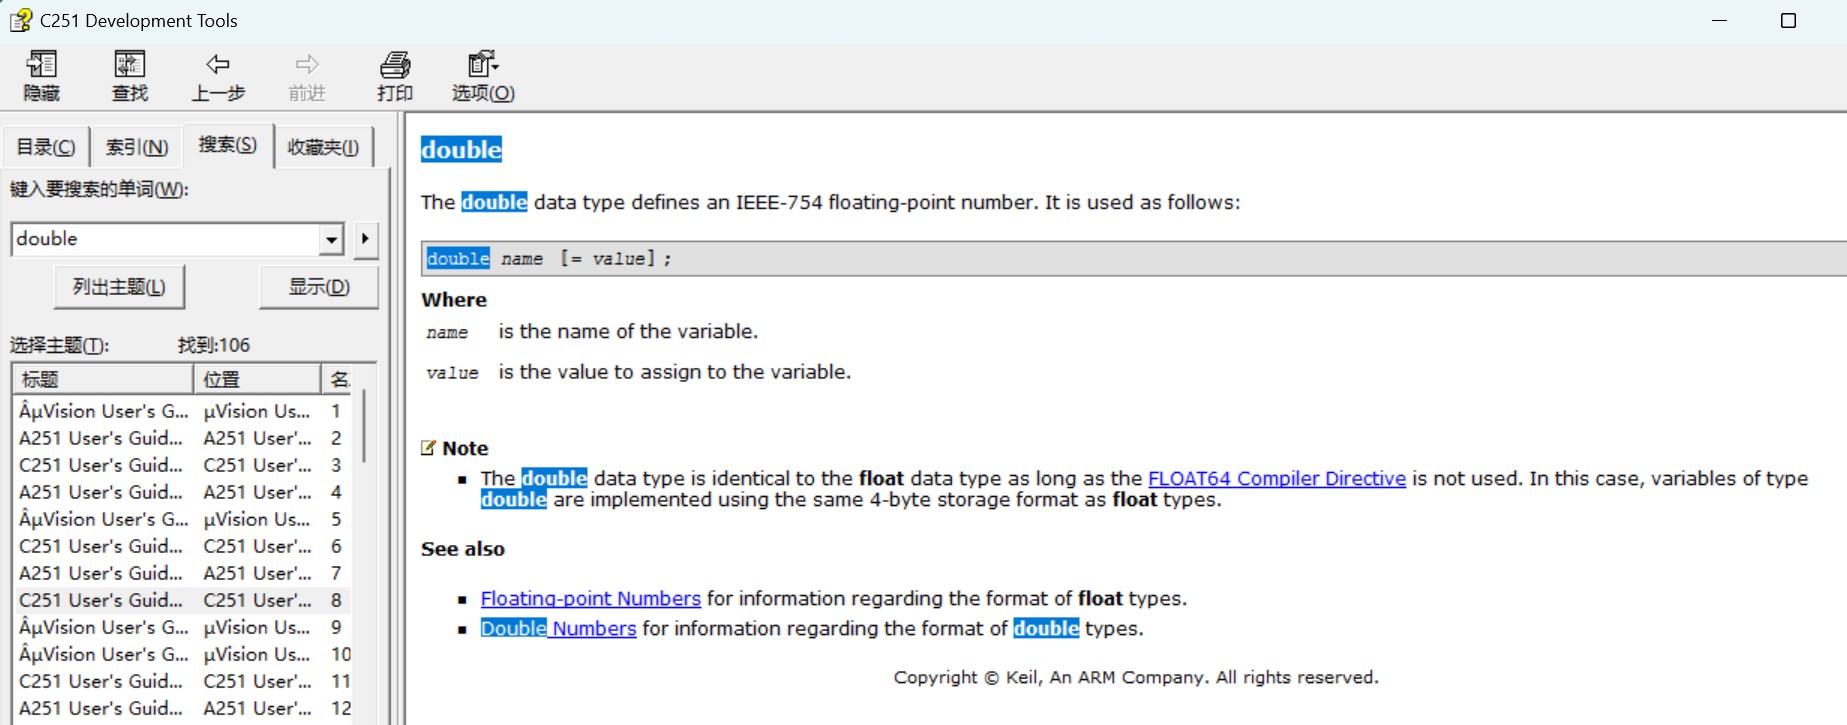This screenshot has height=725, width=1847.
Task: Switch to the 索引 (Index) tab
Action: click(x=137, y=147)
